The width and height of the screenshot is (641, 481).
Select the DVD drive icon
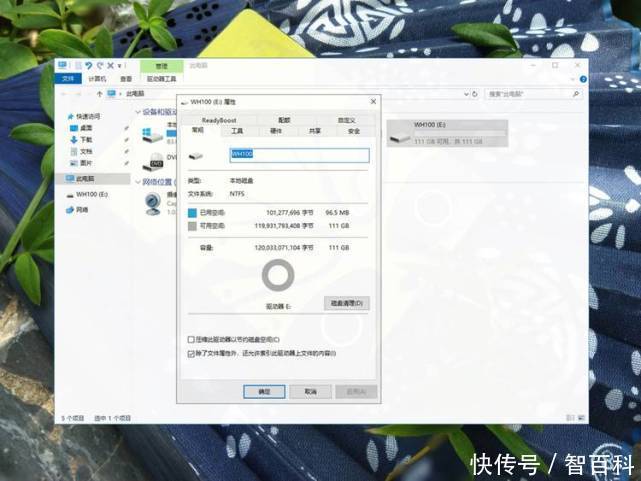point(153,162)
